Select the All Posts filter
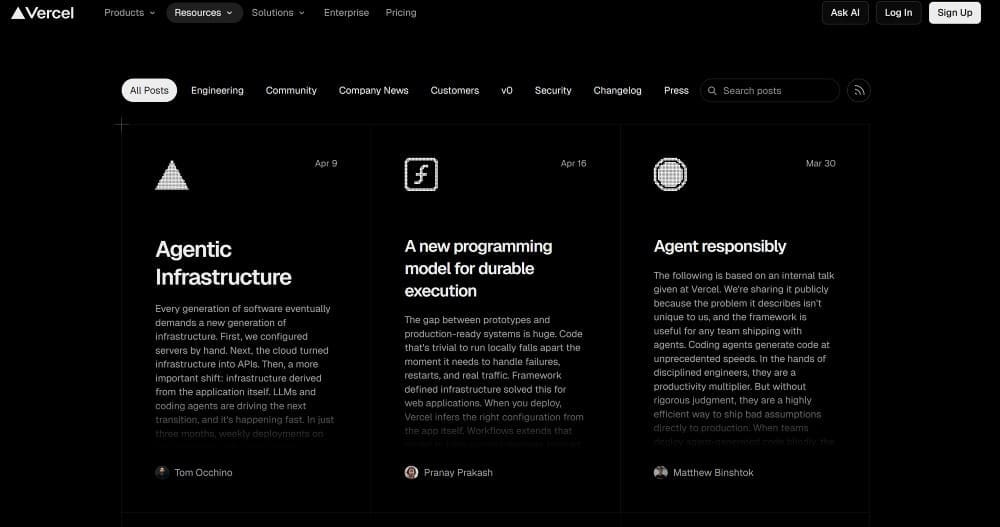 pyautogui.click(x=149, y=91)
